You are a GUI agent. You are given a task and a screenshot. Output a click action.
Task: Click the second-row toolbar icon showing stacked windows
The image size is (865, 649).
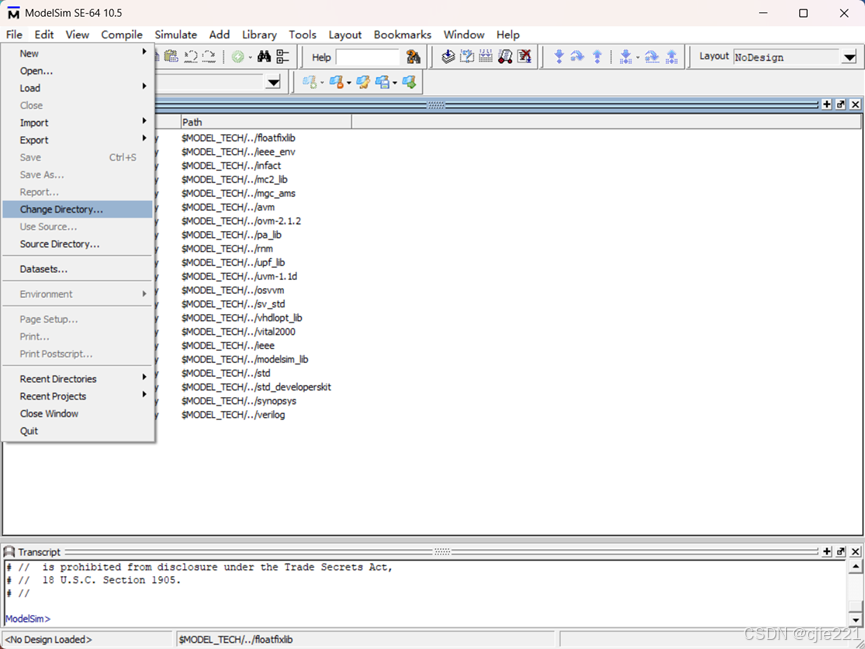(382, 82)
